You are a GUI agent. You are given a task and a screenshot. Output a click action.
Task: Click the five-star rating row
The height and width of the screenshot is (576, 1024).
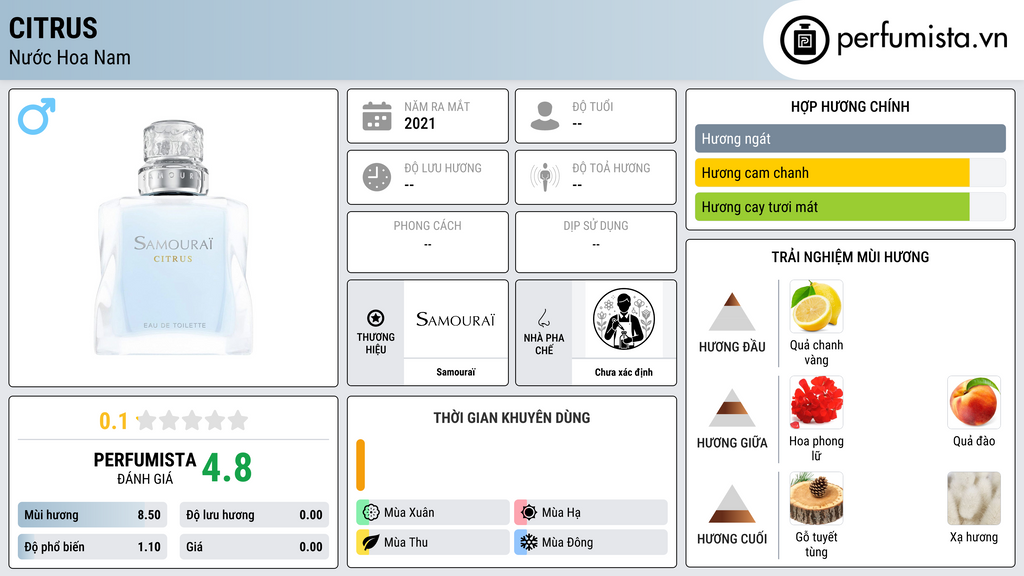point(193,420)
